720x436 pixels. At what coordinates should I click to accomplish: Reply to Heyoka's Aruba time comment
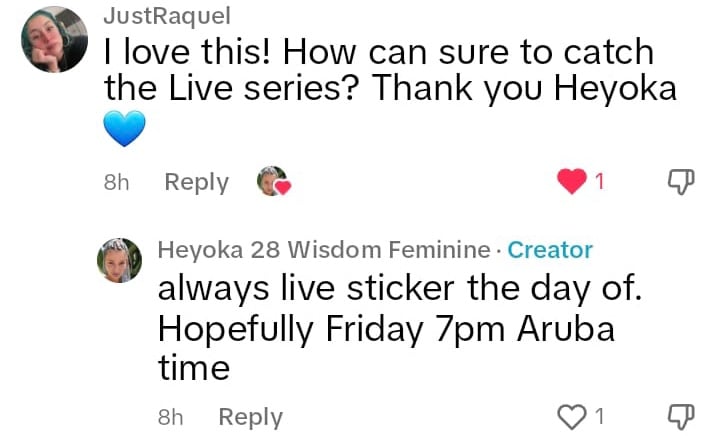[x=251, y=417]
